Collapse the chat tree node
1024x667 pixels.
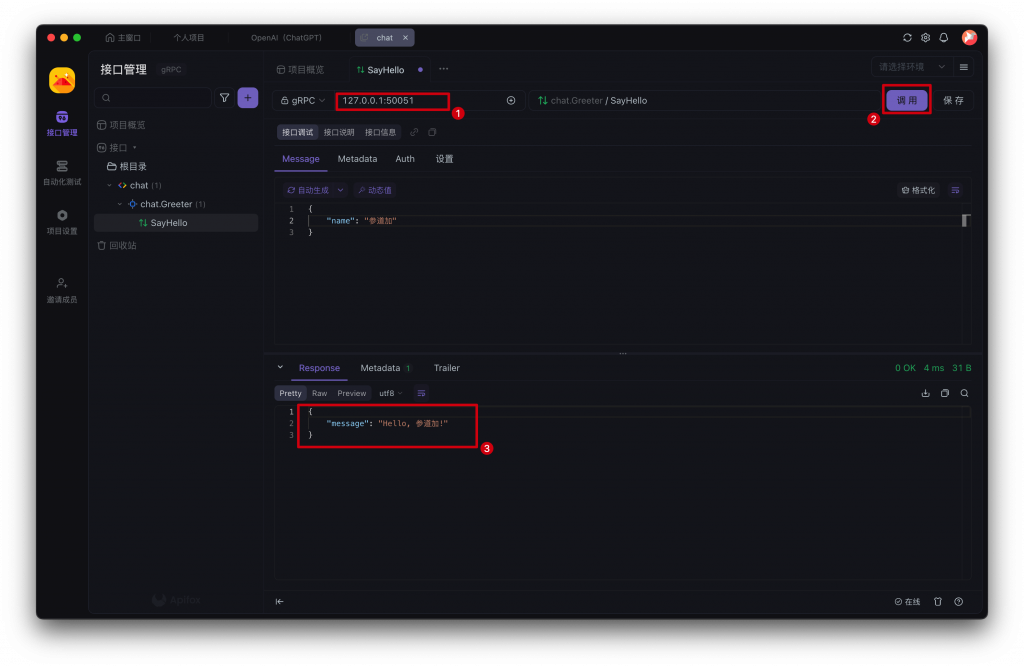coord(110,186)
